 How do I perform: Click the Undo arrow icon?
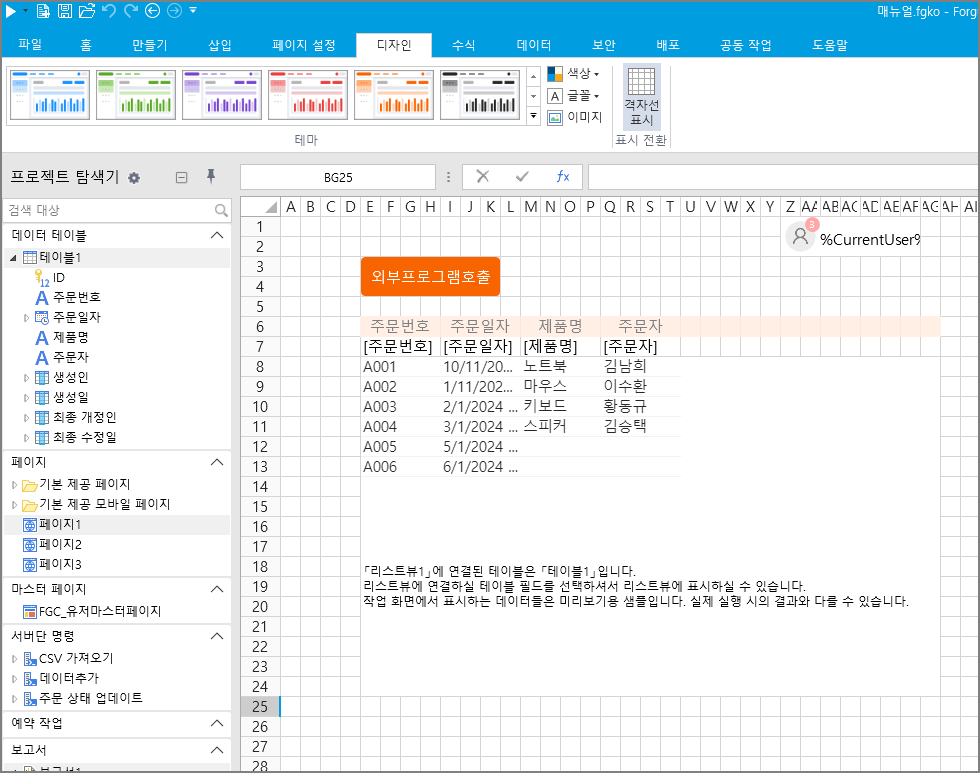tap(109, 11)
